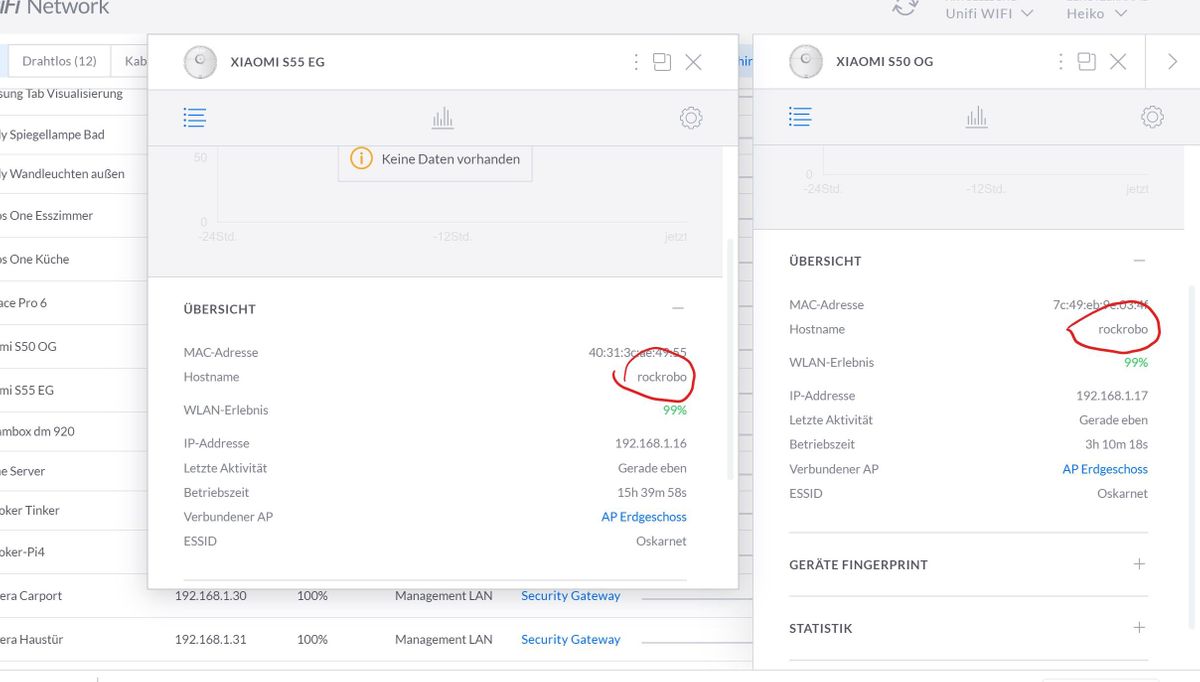Open statistics chart tab in S50 OG panel
This screenshot has height=682, width=1200.
click(976, 117)
